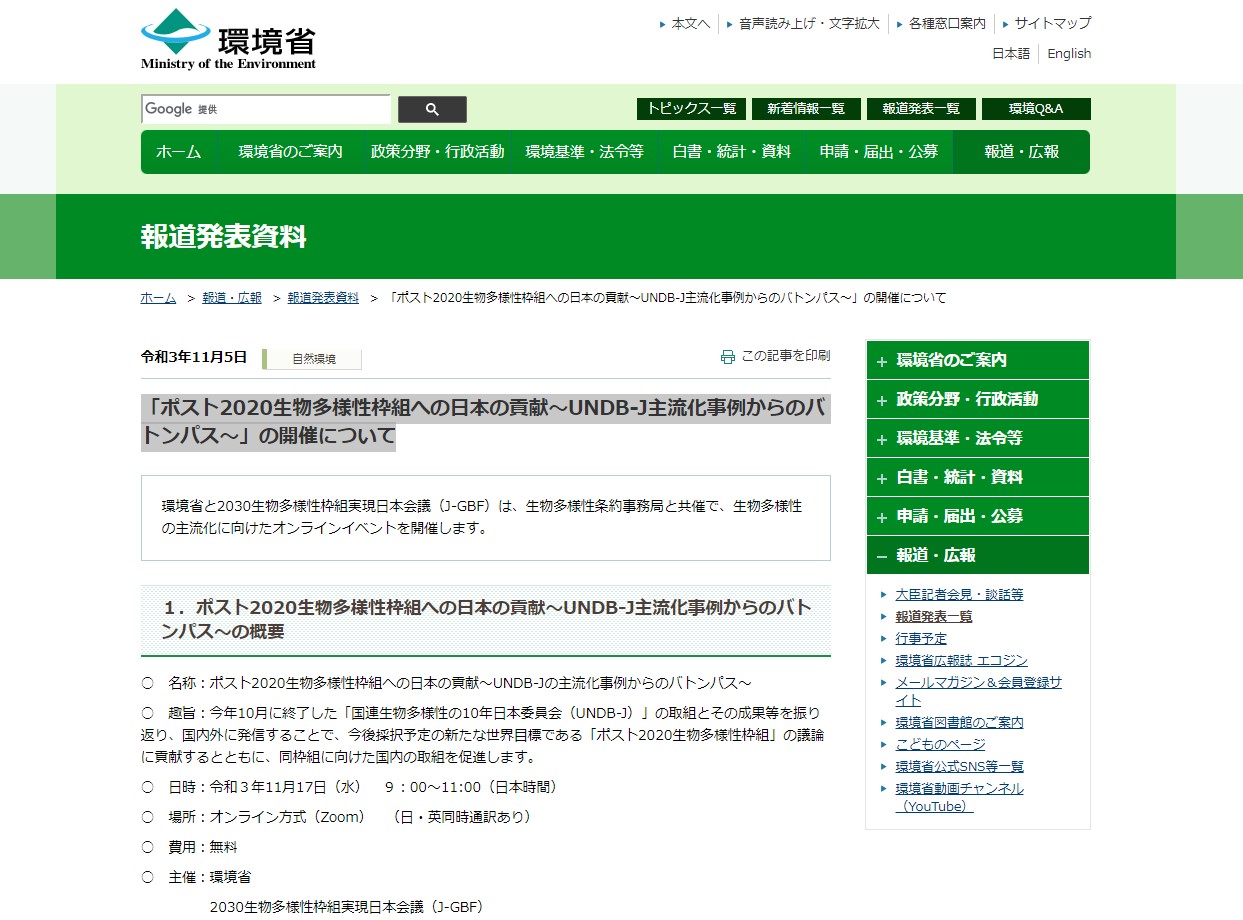Click in the Google search input field
Image resolution: width=1243 pixels, height=920 pixels.
coord(290,109)
